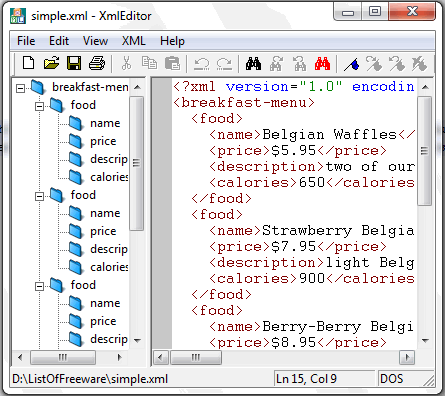The image size is (445, 396).
Task: Click the DOS line-ending status indicator
Action: (x=391, y=379)
